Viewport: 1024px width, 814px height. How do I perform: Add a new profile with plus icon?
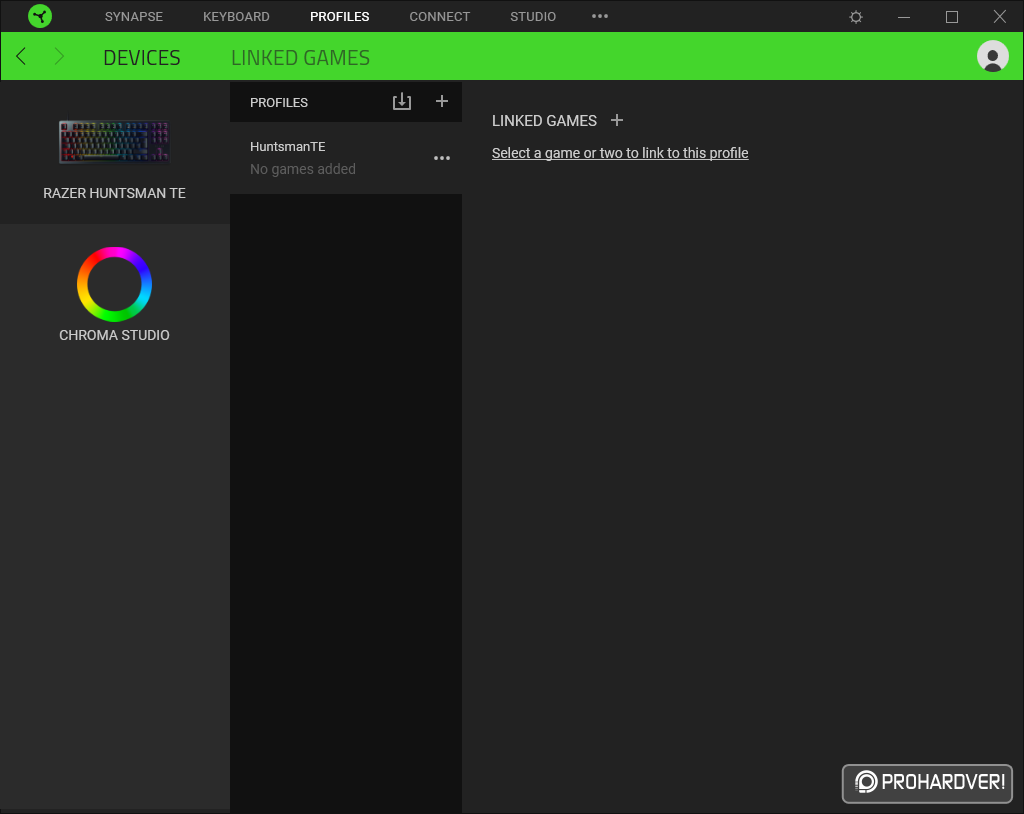click(x=441, y=101)
